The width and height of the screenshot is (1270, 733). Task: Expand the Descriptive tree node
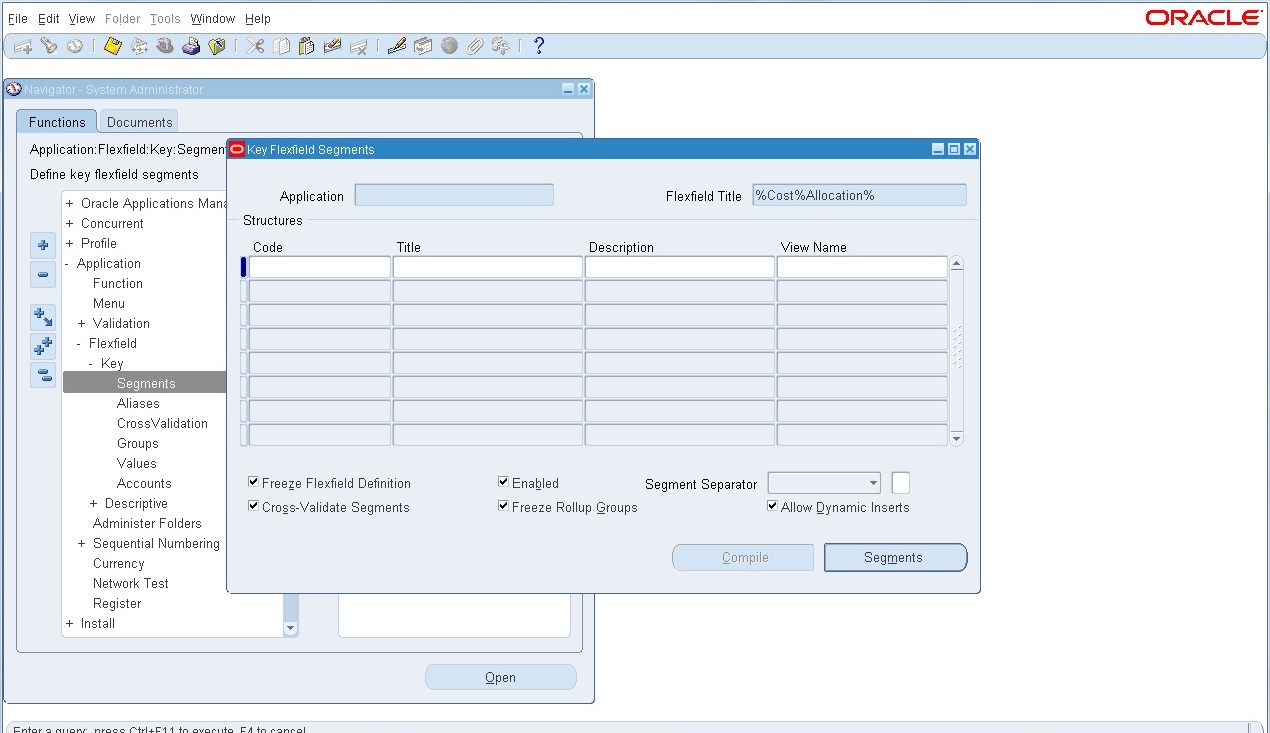(x=93, y=503)
